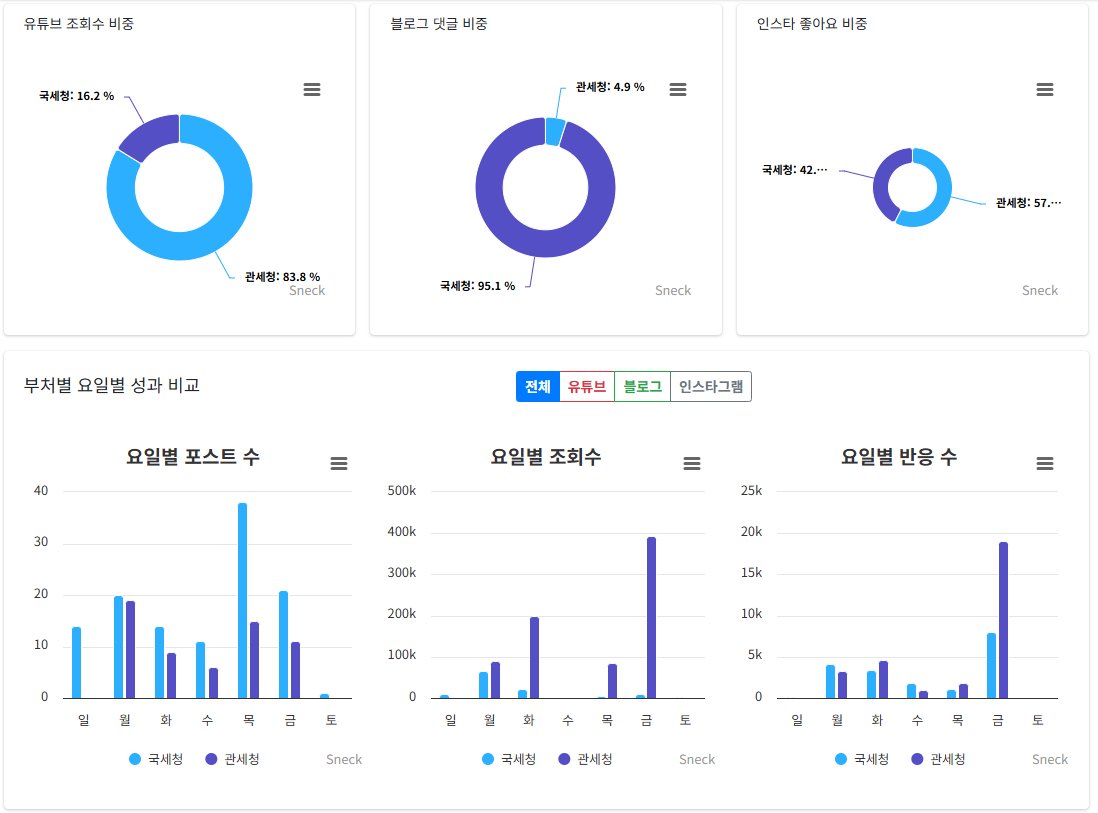The width and height of the screenshot is (1098, 813).
Task: Open the export menu on 유튜브 조회수 비중 chart
Action: (311, 89)
